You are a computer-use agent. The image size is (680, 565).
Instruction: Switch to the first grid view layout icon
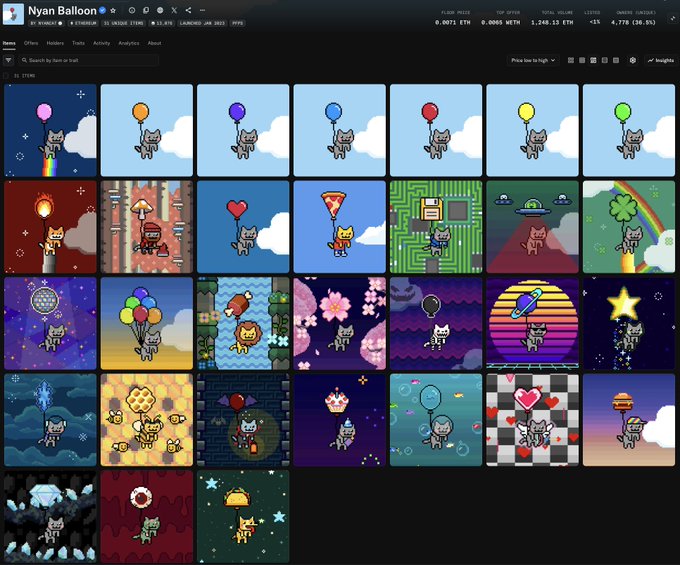[x=571, y=60]
